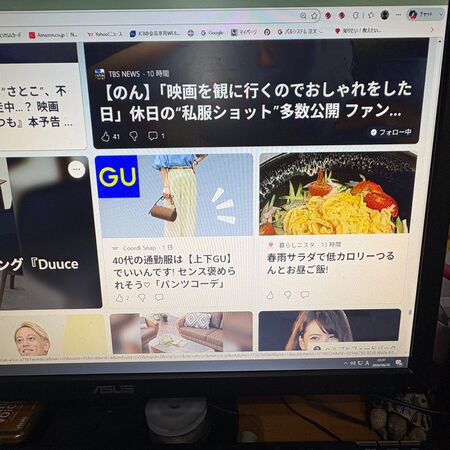Open the browser profile avatar
450x450 pixels.
(385, 15)
